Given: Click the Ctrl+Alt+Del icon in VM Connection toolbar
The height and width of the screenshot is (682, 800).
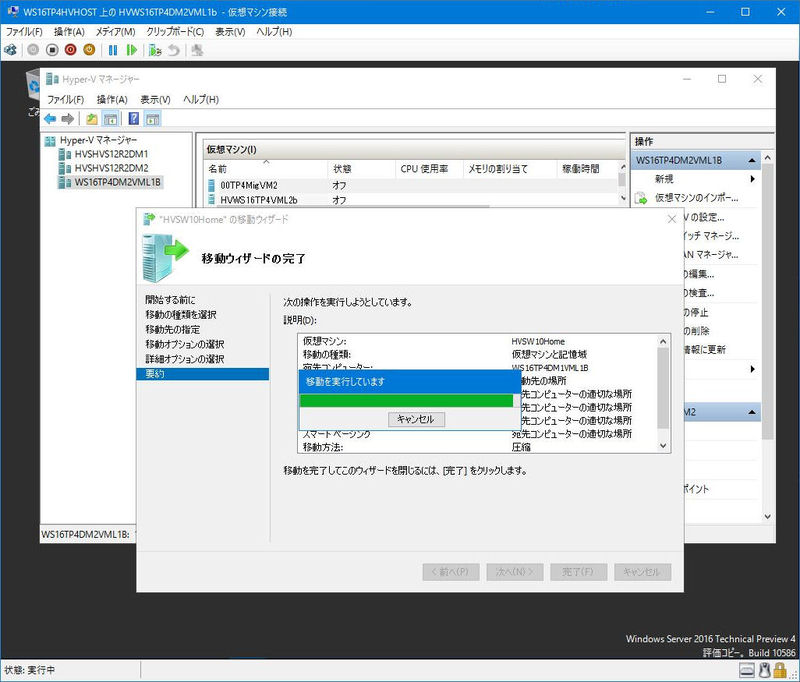Looking at the screenshot, I should coord(10,50).
